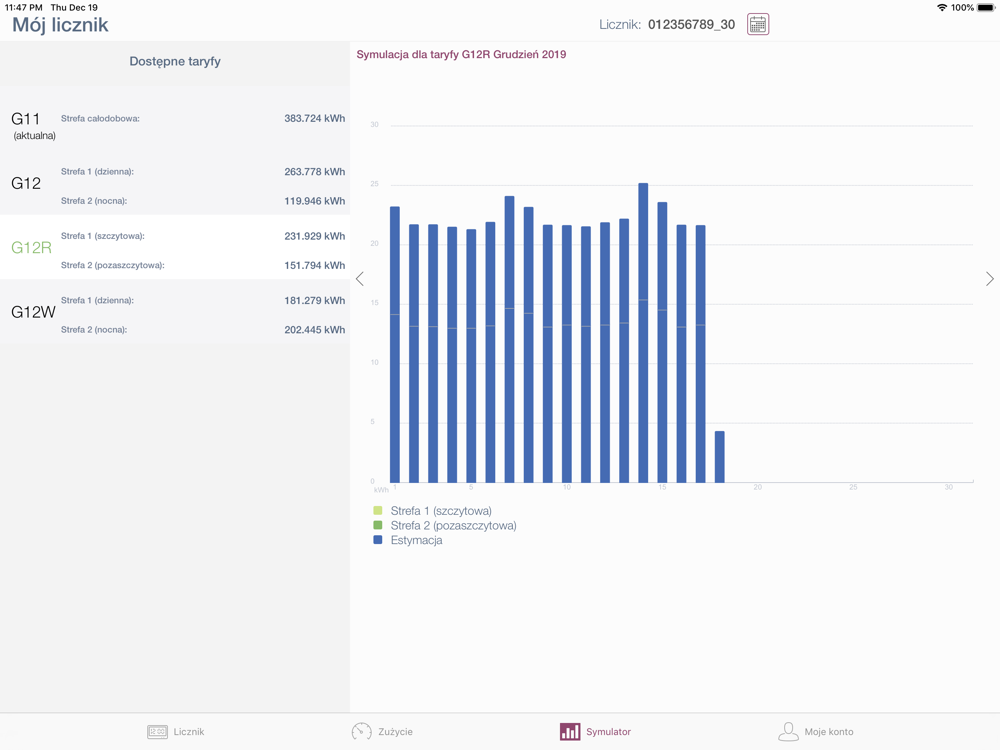Go to previous month with left chevron
The width and height of the screenshot is (1000, 750).
click(360, 279)
